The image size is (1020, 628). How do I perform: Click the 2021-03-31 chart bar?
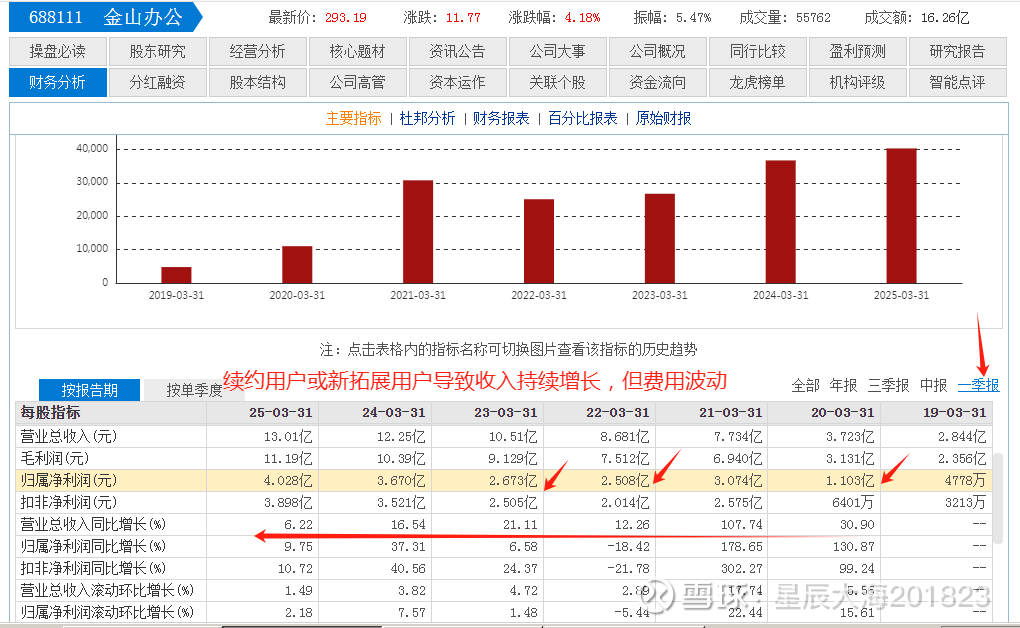pos(418,232)
